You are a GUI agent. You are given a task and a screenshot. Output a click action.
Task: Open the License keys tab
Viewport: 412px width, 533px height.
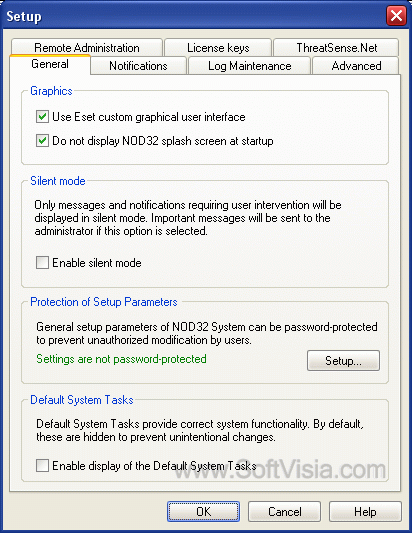point(218,48)
